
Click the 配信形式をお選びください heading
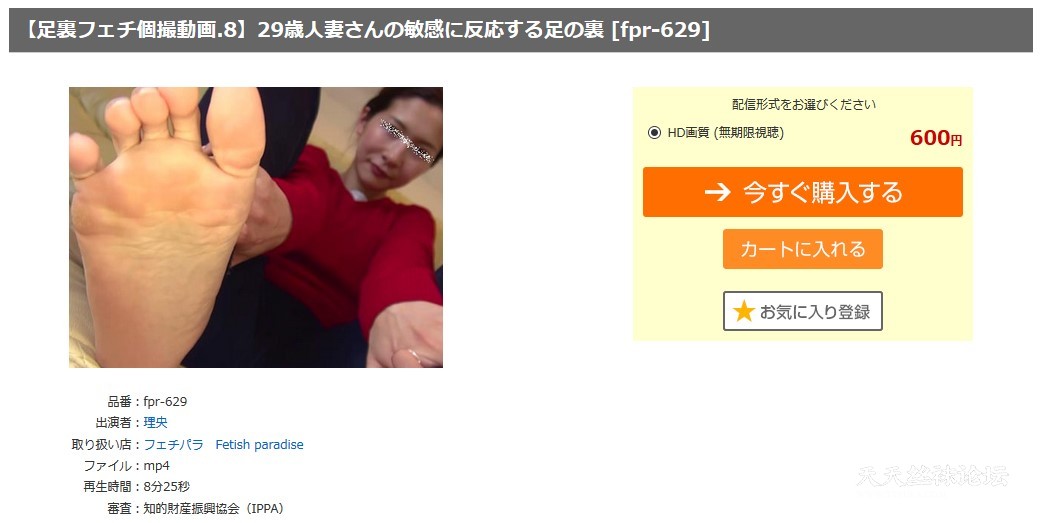coord(803,104)
